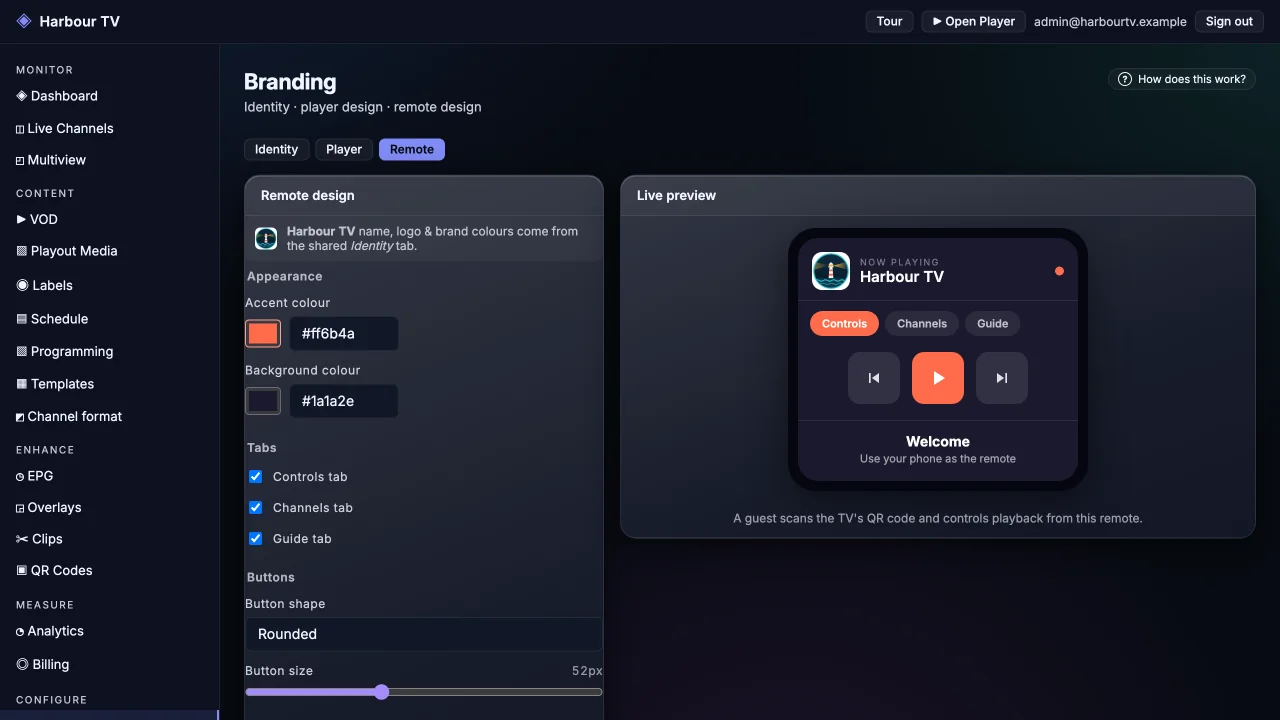Image resolution: width=1280 pixels, height=720 pixels.
Task: Open the Accent colour swatch picker
Action: 263,334
